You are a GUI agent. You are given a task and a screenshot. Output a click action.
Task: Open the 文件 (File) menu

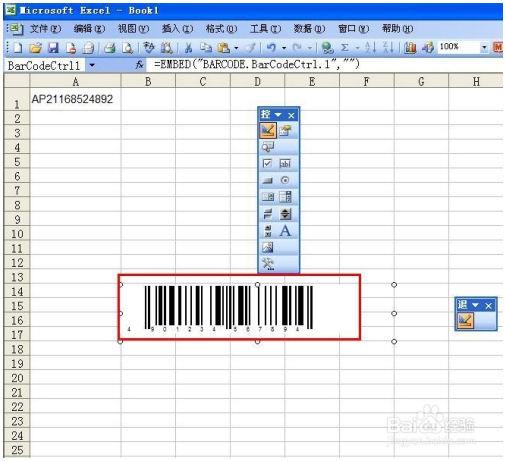[45, 29]
